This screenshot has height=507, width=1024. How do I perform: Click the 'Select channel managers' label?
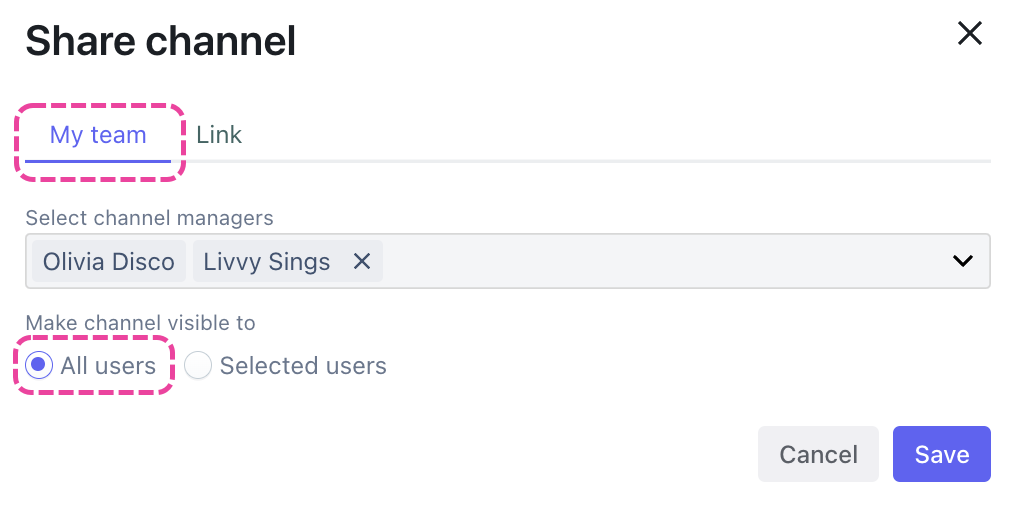[x=149, y=217]
